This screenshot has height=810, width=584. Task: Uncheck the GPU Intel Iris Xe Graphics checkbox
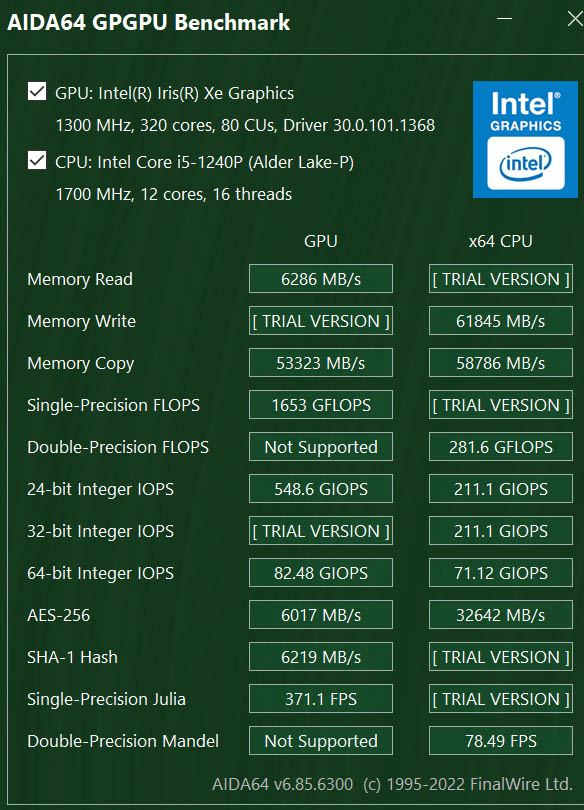pyautogui.click(x=37, y=91)
